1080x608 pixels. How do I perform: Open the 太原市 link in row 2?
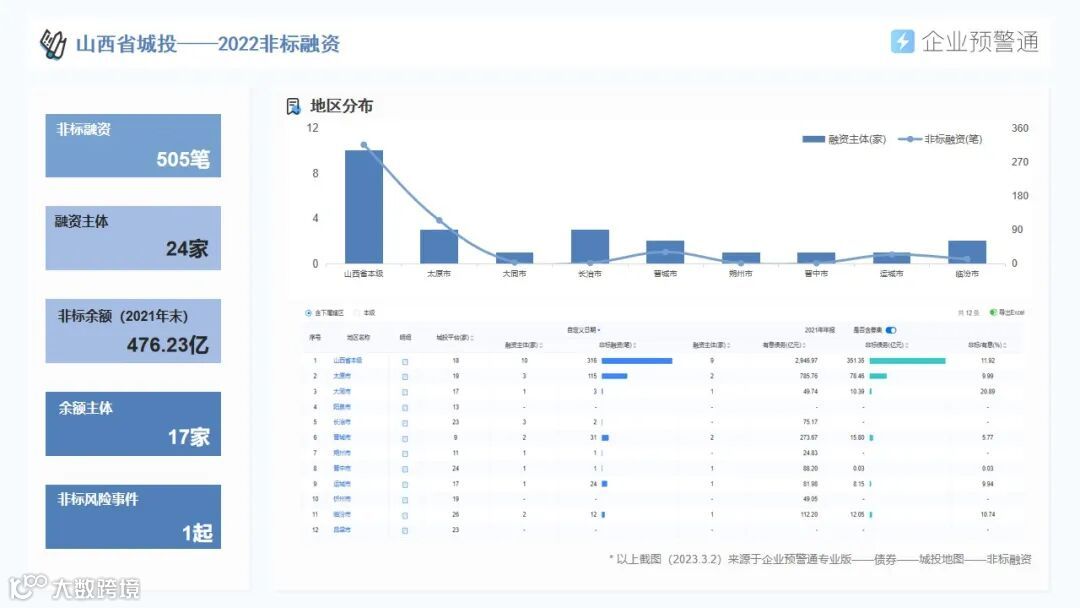click(x=342, y=376)
